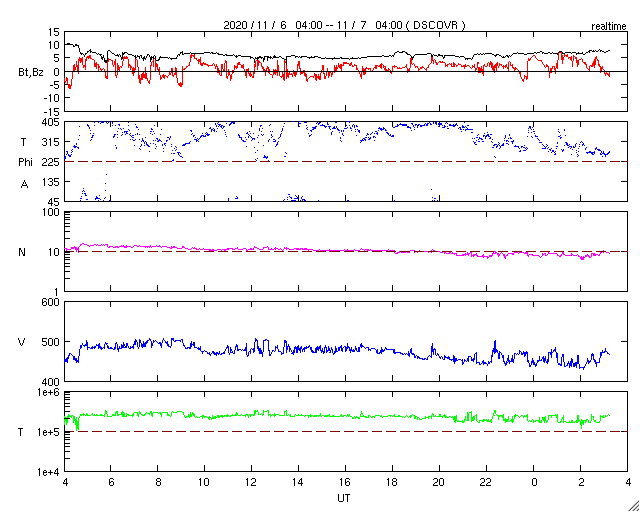Image resolution: width=640 pixels, height=512 pixels.
Task: Click the 'V' speed axis label
Action: coord(22,342)
